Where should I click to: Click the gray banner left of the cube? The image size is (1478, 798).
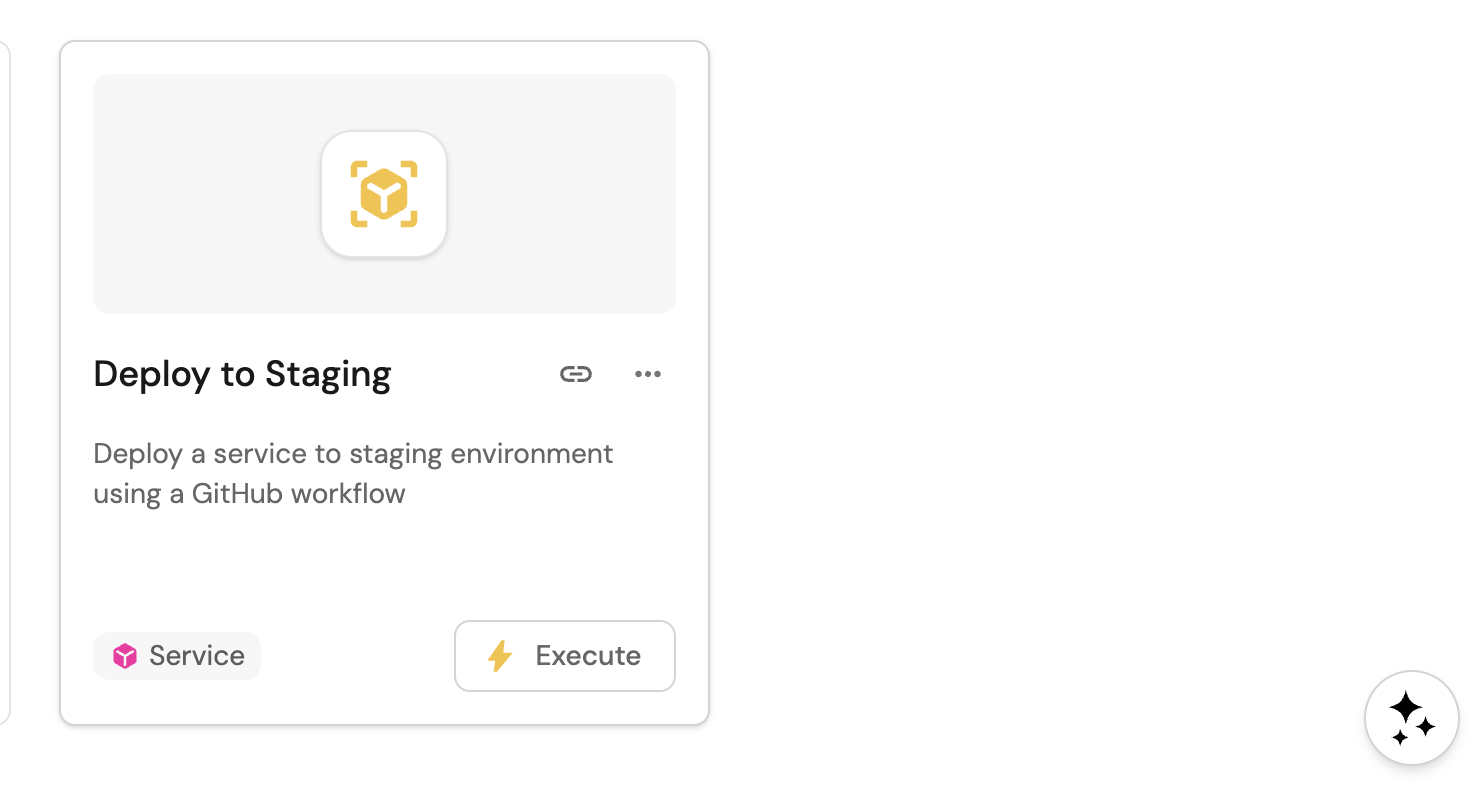[x=200, y=194]
